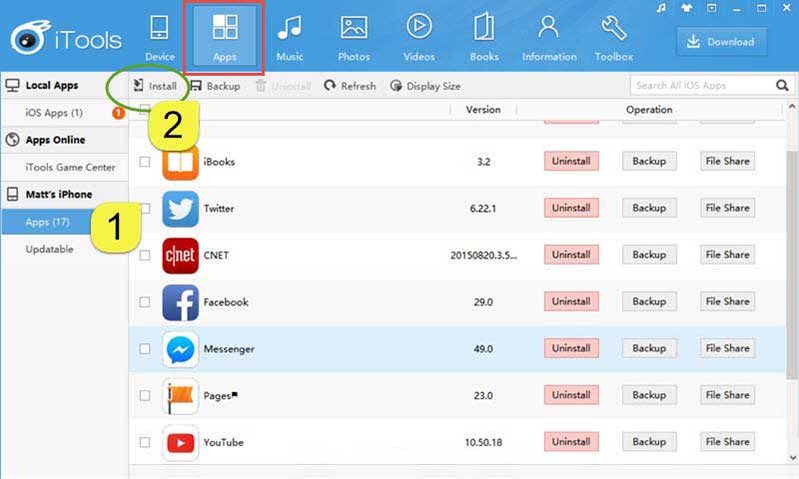Select iOS Apps under Local Apps
This screenshot has height=479, width=799.
54,113
